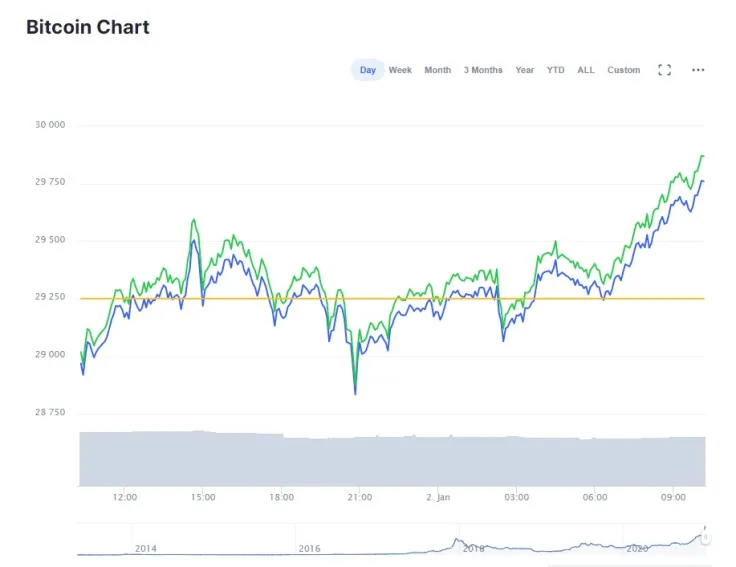
Task: Enter fullscreen chart view
Action: tap(664, 70)
